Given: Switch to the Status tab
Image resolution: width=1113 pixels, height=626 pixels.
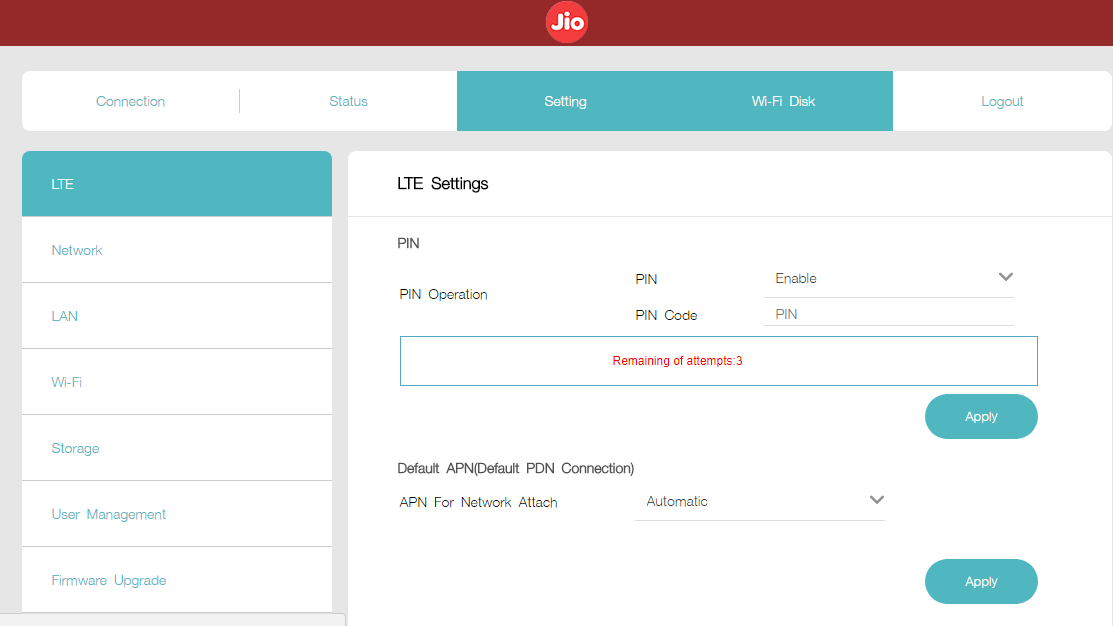Looking at the screenshot, I should pyautogui.click(x=349, y=101).
